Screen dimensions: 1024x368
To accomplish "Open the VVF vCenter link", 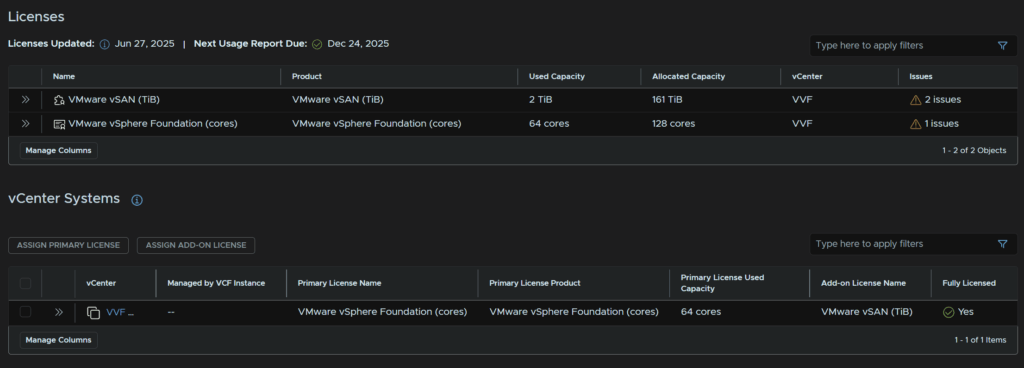I will click(116, 313).
